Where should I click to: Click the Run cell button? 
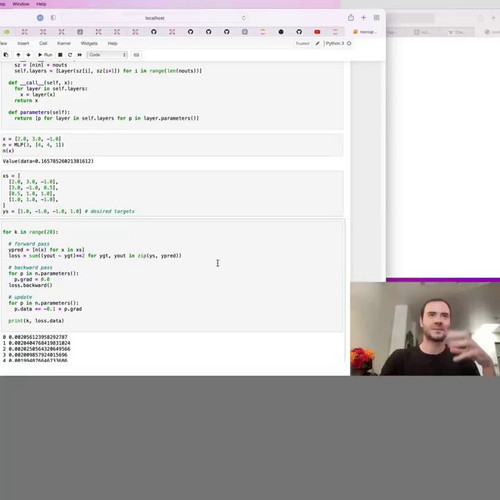point(45,55)
